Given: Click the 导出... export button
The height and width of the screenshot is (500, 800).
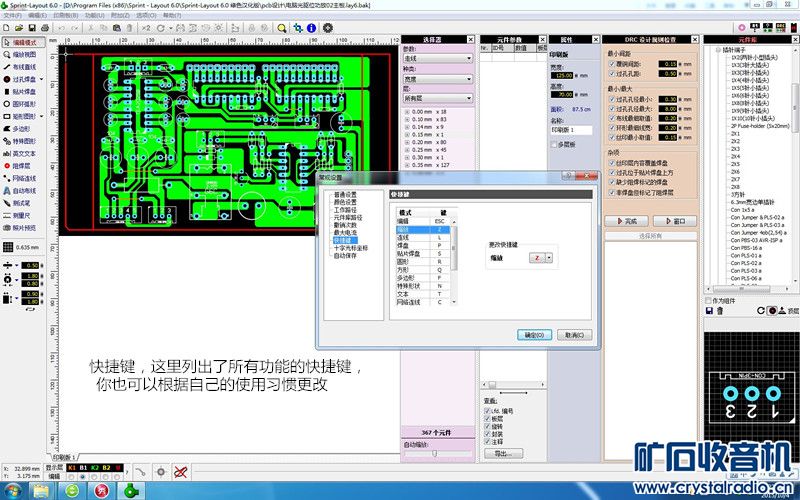Looking at the screenshot, I should pos(503,454).
